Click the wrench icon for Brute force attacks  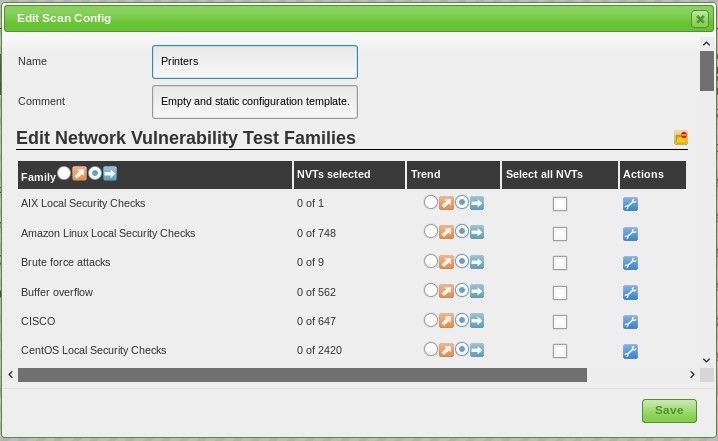coord(630,263)
